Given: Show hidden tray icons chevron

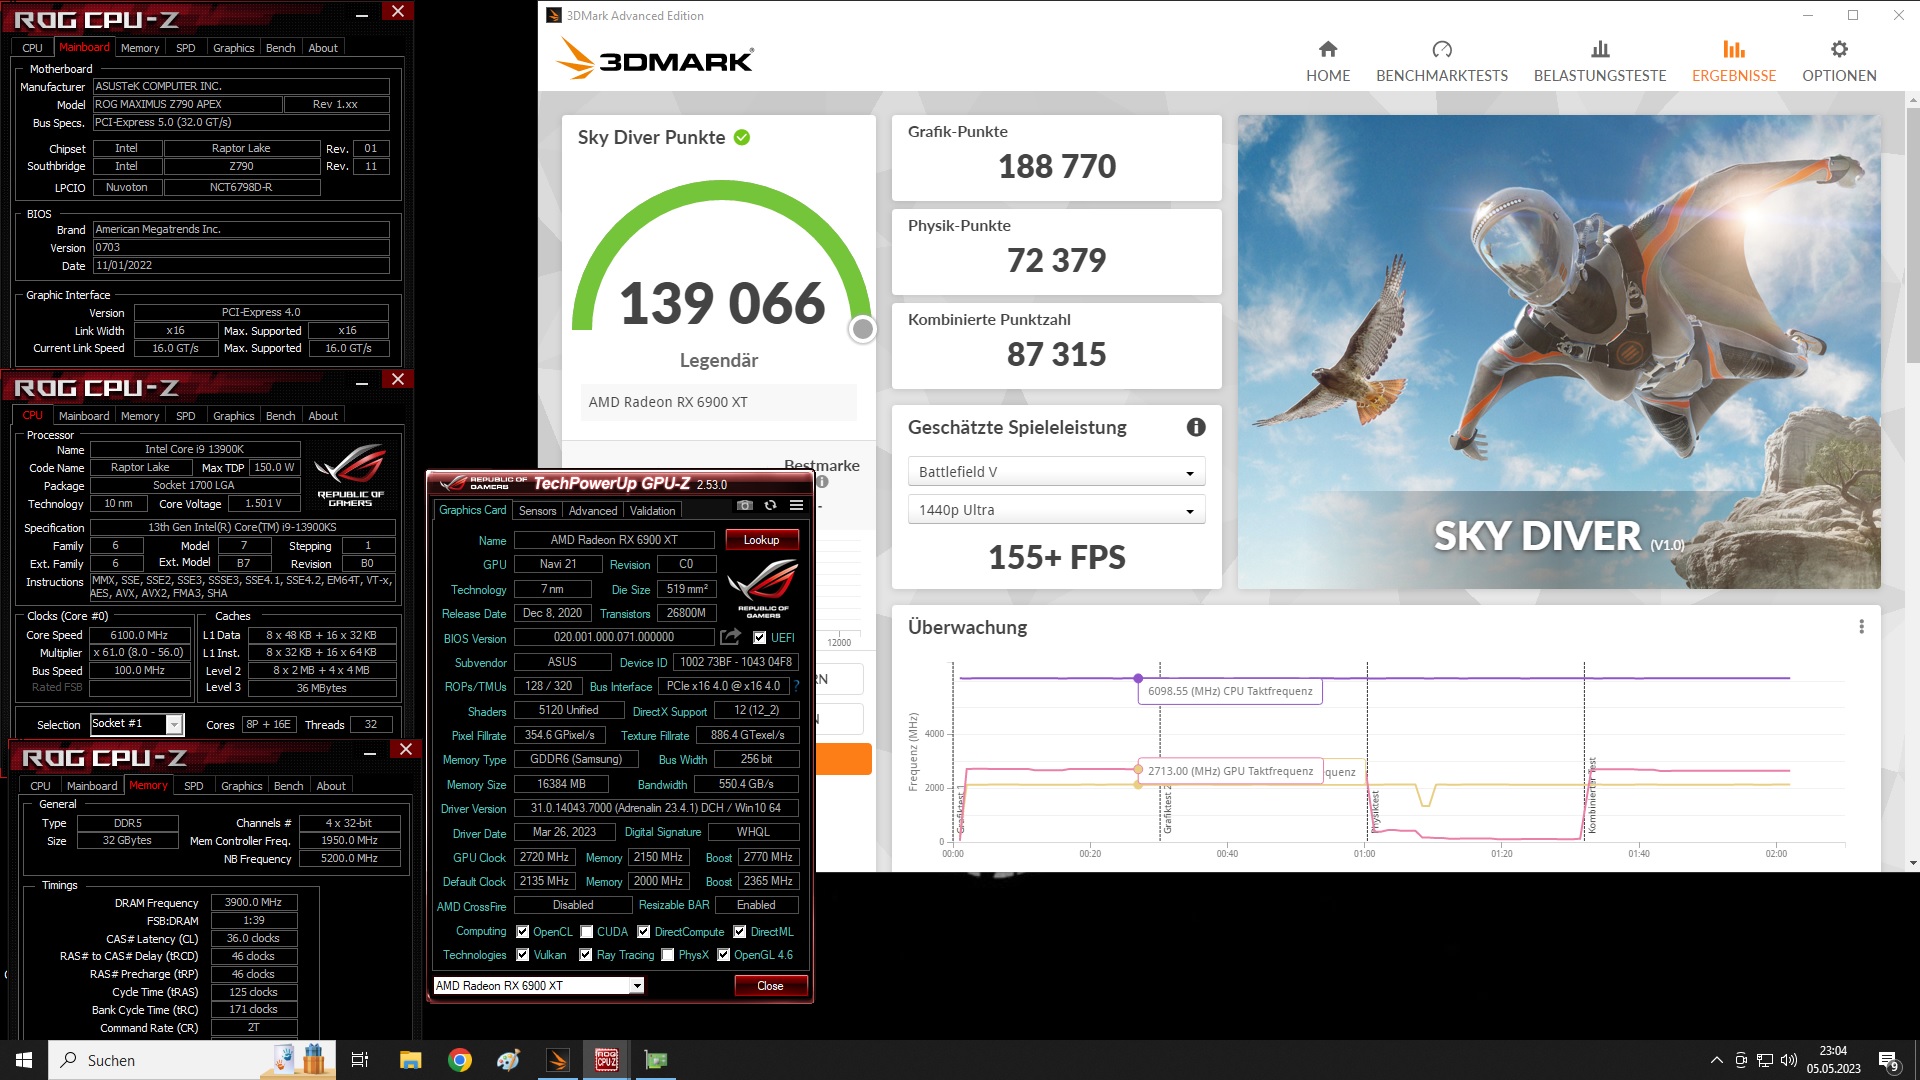Looking at the screenshot, I should 1716,1060.
